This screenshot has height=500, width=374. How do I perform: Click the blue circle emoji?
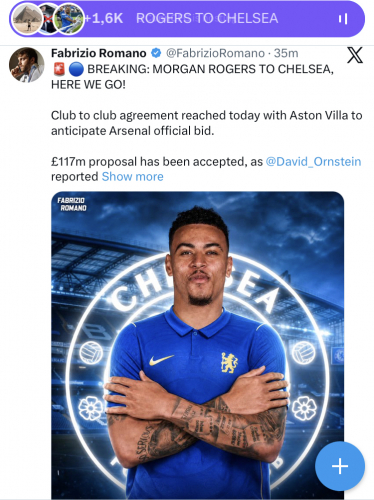point(76,69)
